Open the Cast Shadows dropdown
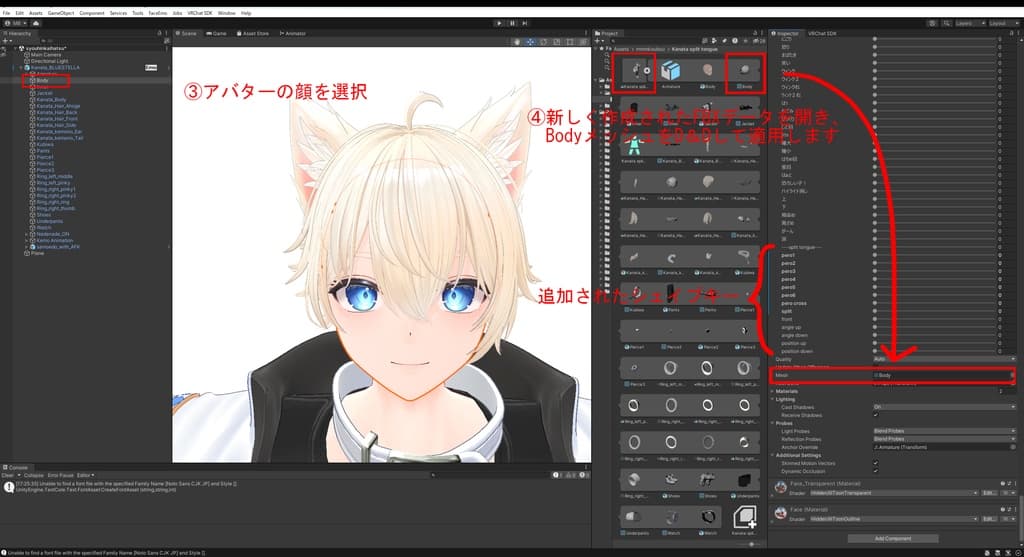This screenshot has width=1024, height=557. tap(944, 407)
